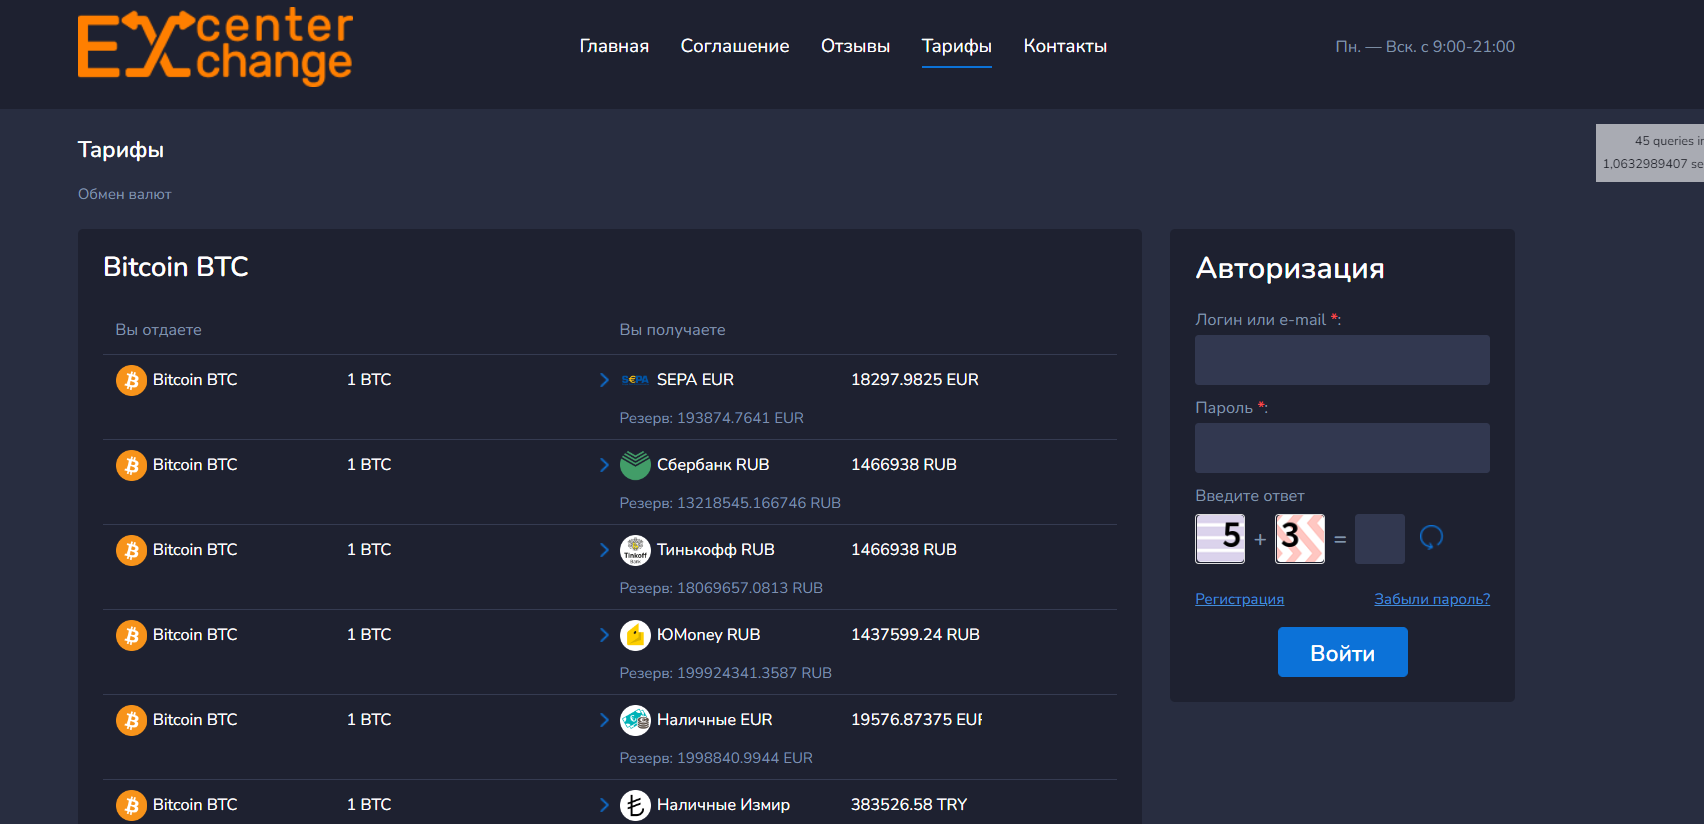
Task: Click Bitcoin icon in Сбербанк RUB row
Action: pos(131,465)
